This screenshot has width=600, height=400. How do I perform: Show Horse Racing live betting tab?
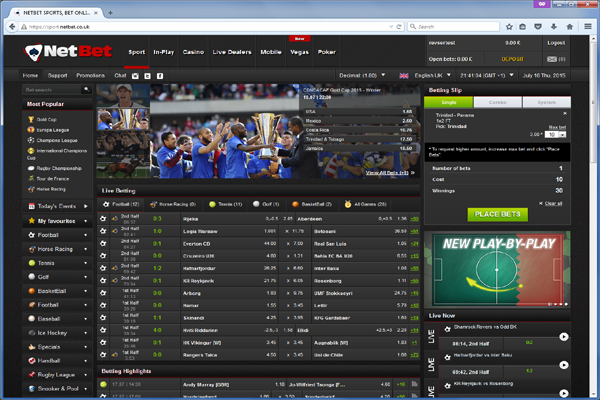pyautogui.click(x=173, y=204)
